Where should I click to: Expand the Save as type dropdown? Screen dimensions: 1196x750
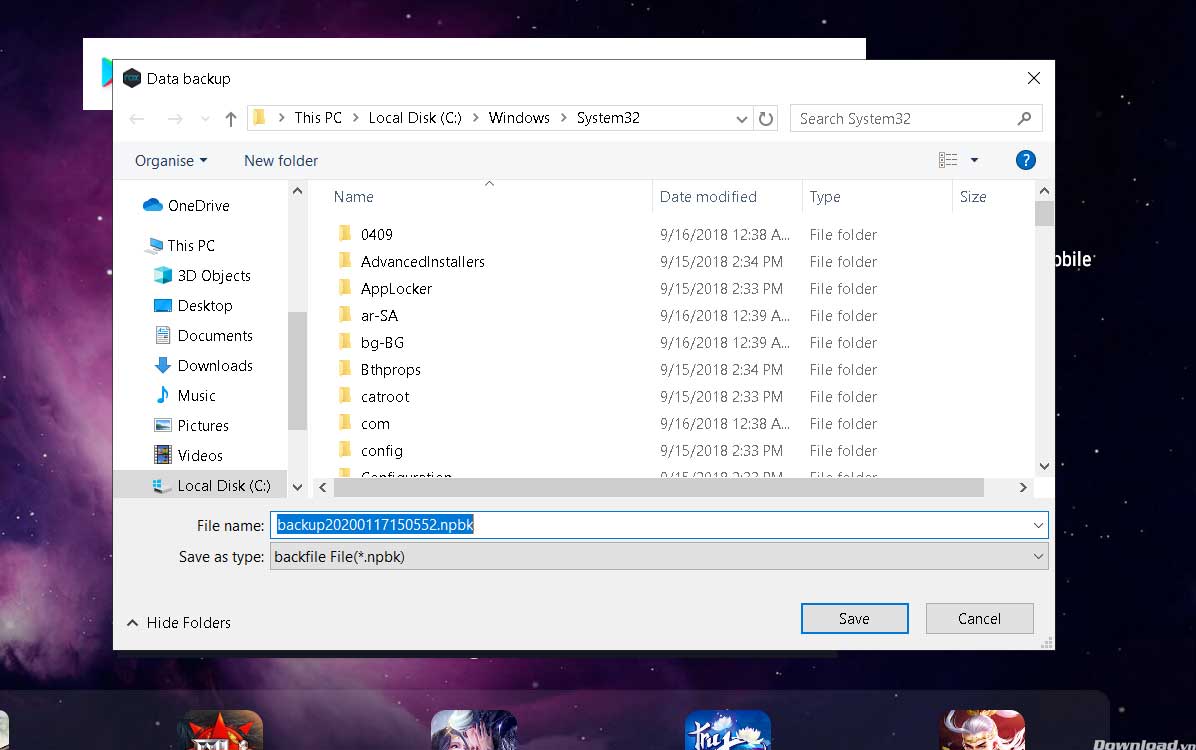(x=1038, y=557)
